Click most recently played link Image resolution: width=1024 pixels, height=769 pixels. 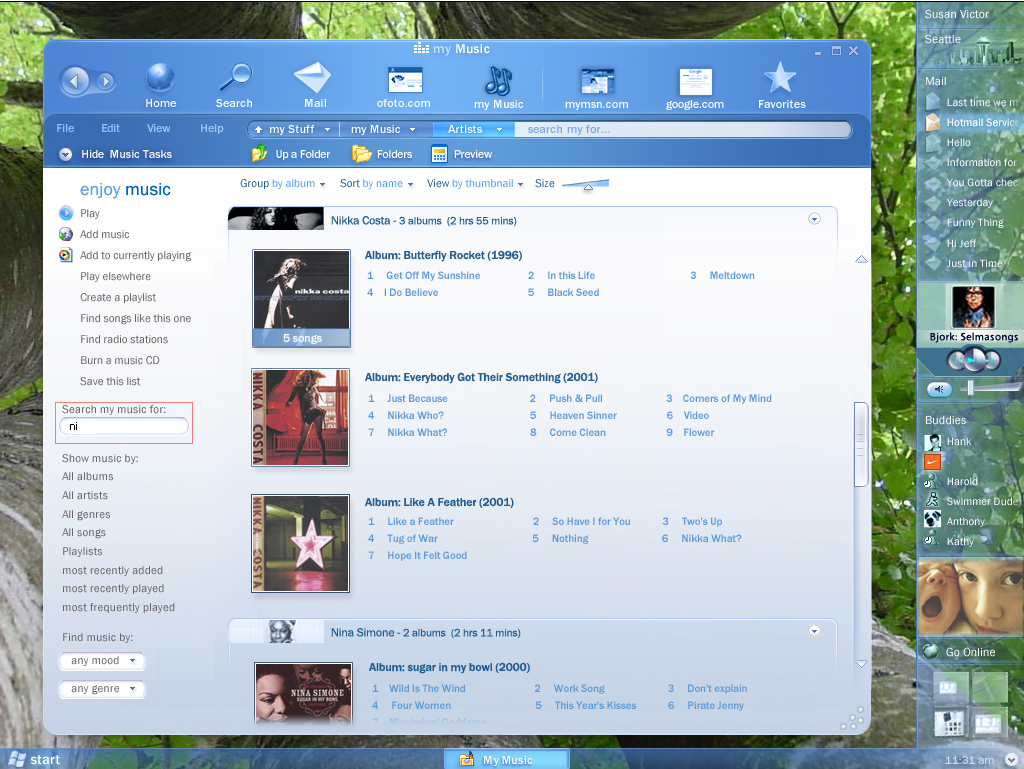coord(113,588)
